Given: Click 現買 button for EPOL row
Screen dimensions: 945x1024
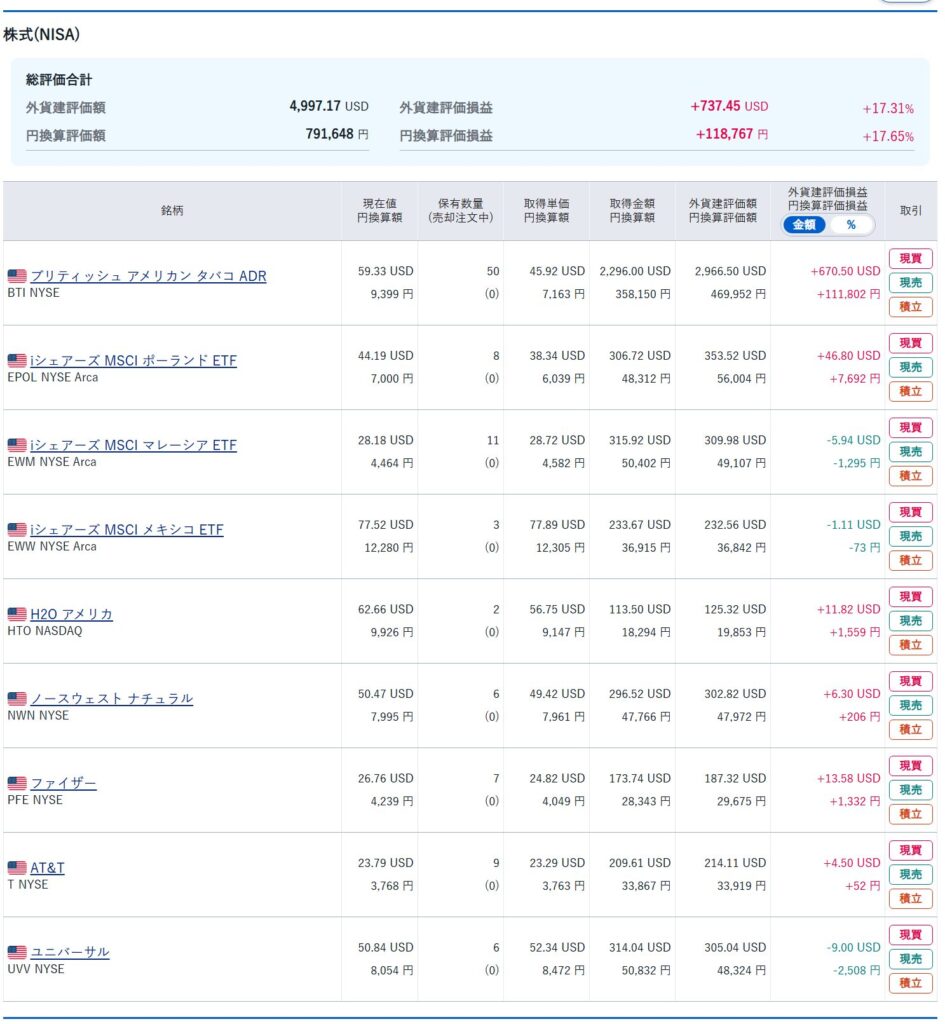Looking at the screenshot, I should (910, 343).
